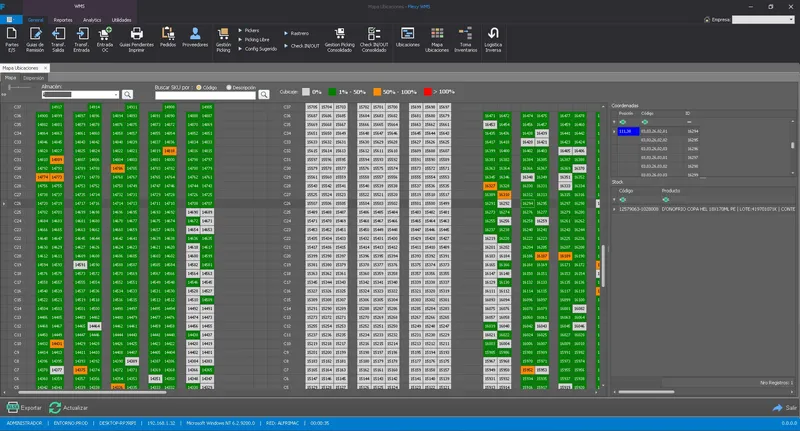The width and height of the screenshot is (800, 431).
Task: Click the Coordenadas list vertical scrollbar
Action: tap(792, 146)
